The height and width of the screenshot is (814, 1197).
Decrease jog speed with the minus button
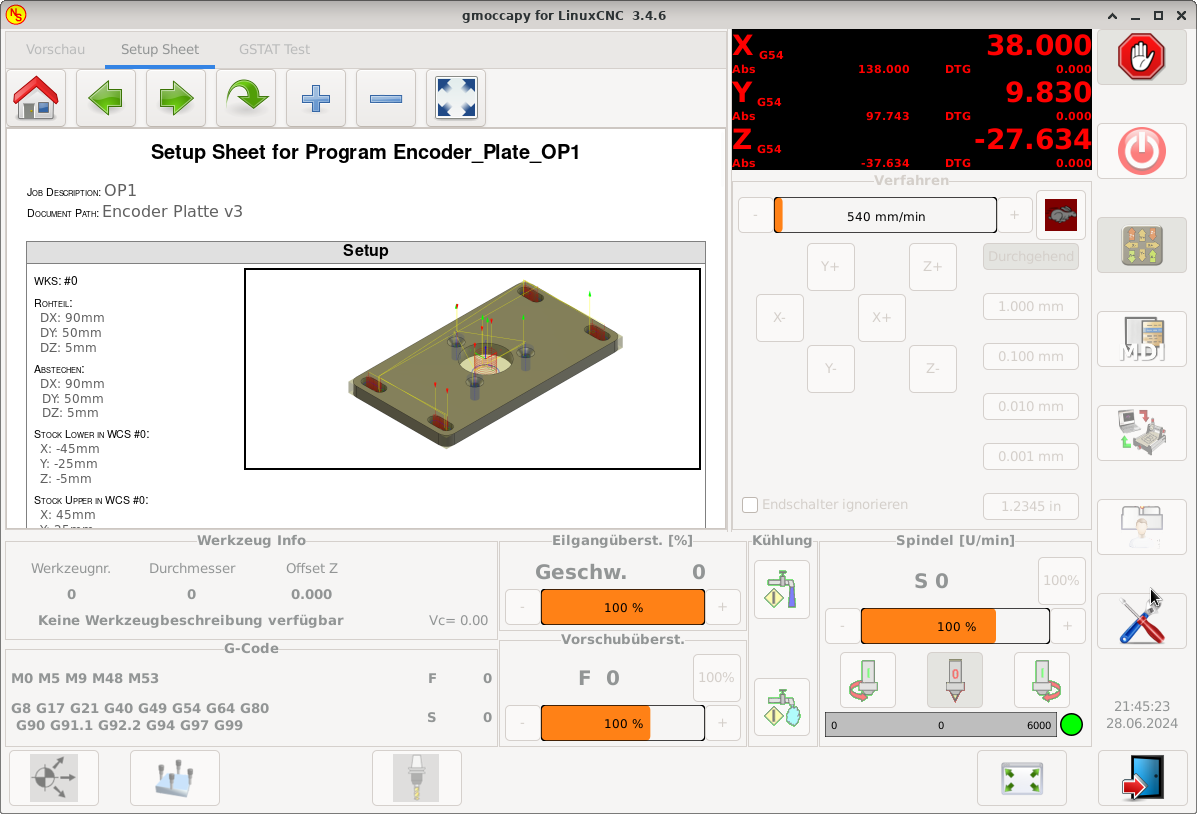754,215
